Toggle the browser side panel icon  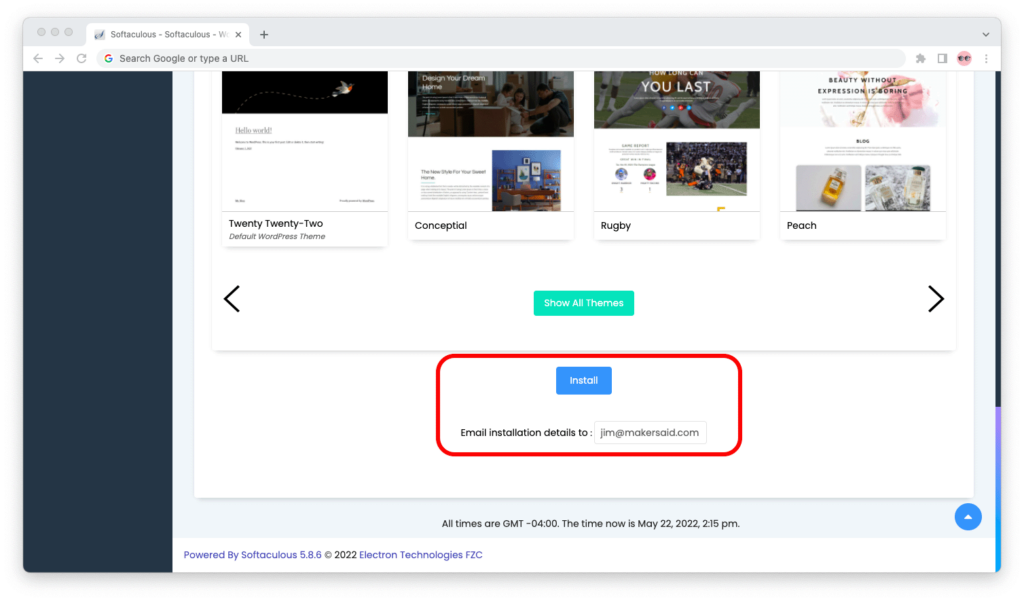[942, 58]
